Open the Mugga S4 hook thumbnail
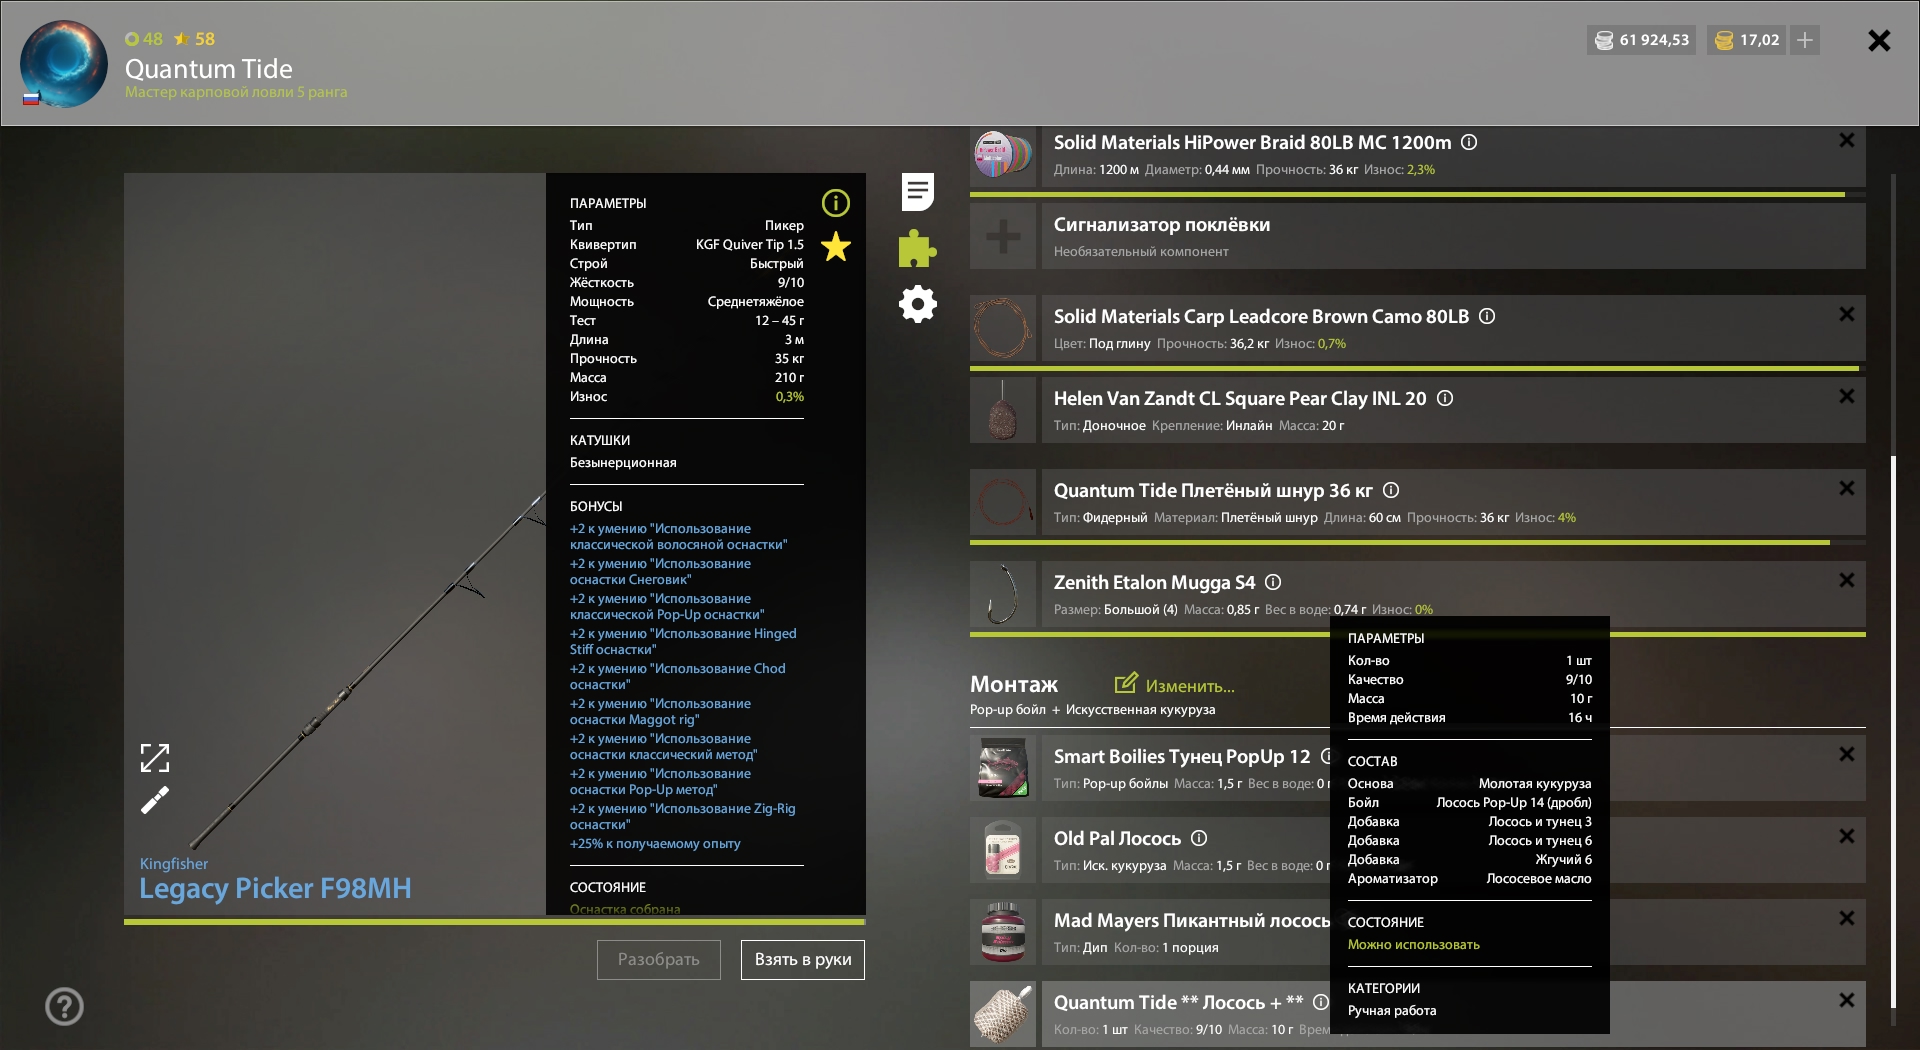 click(x=1003, y=594)
